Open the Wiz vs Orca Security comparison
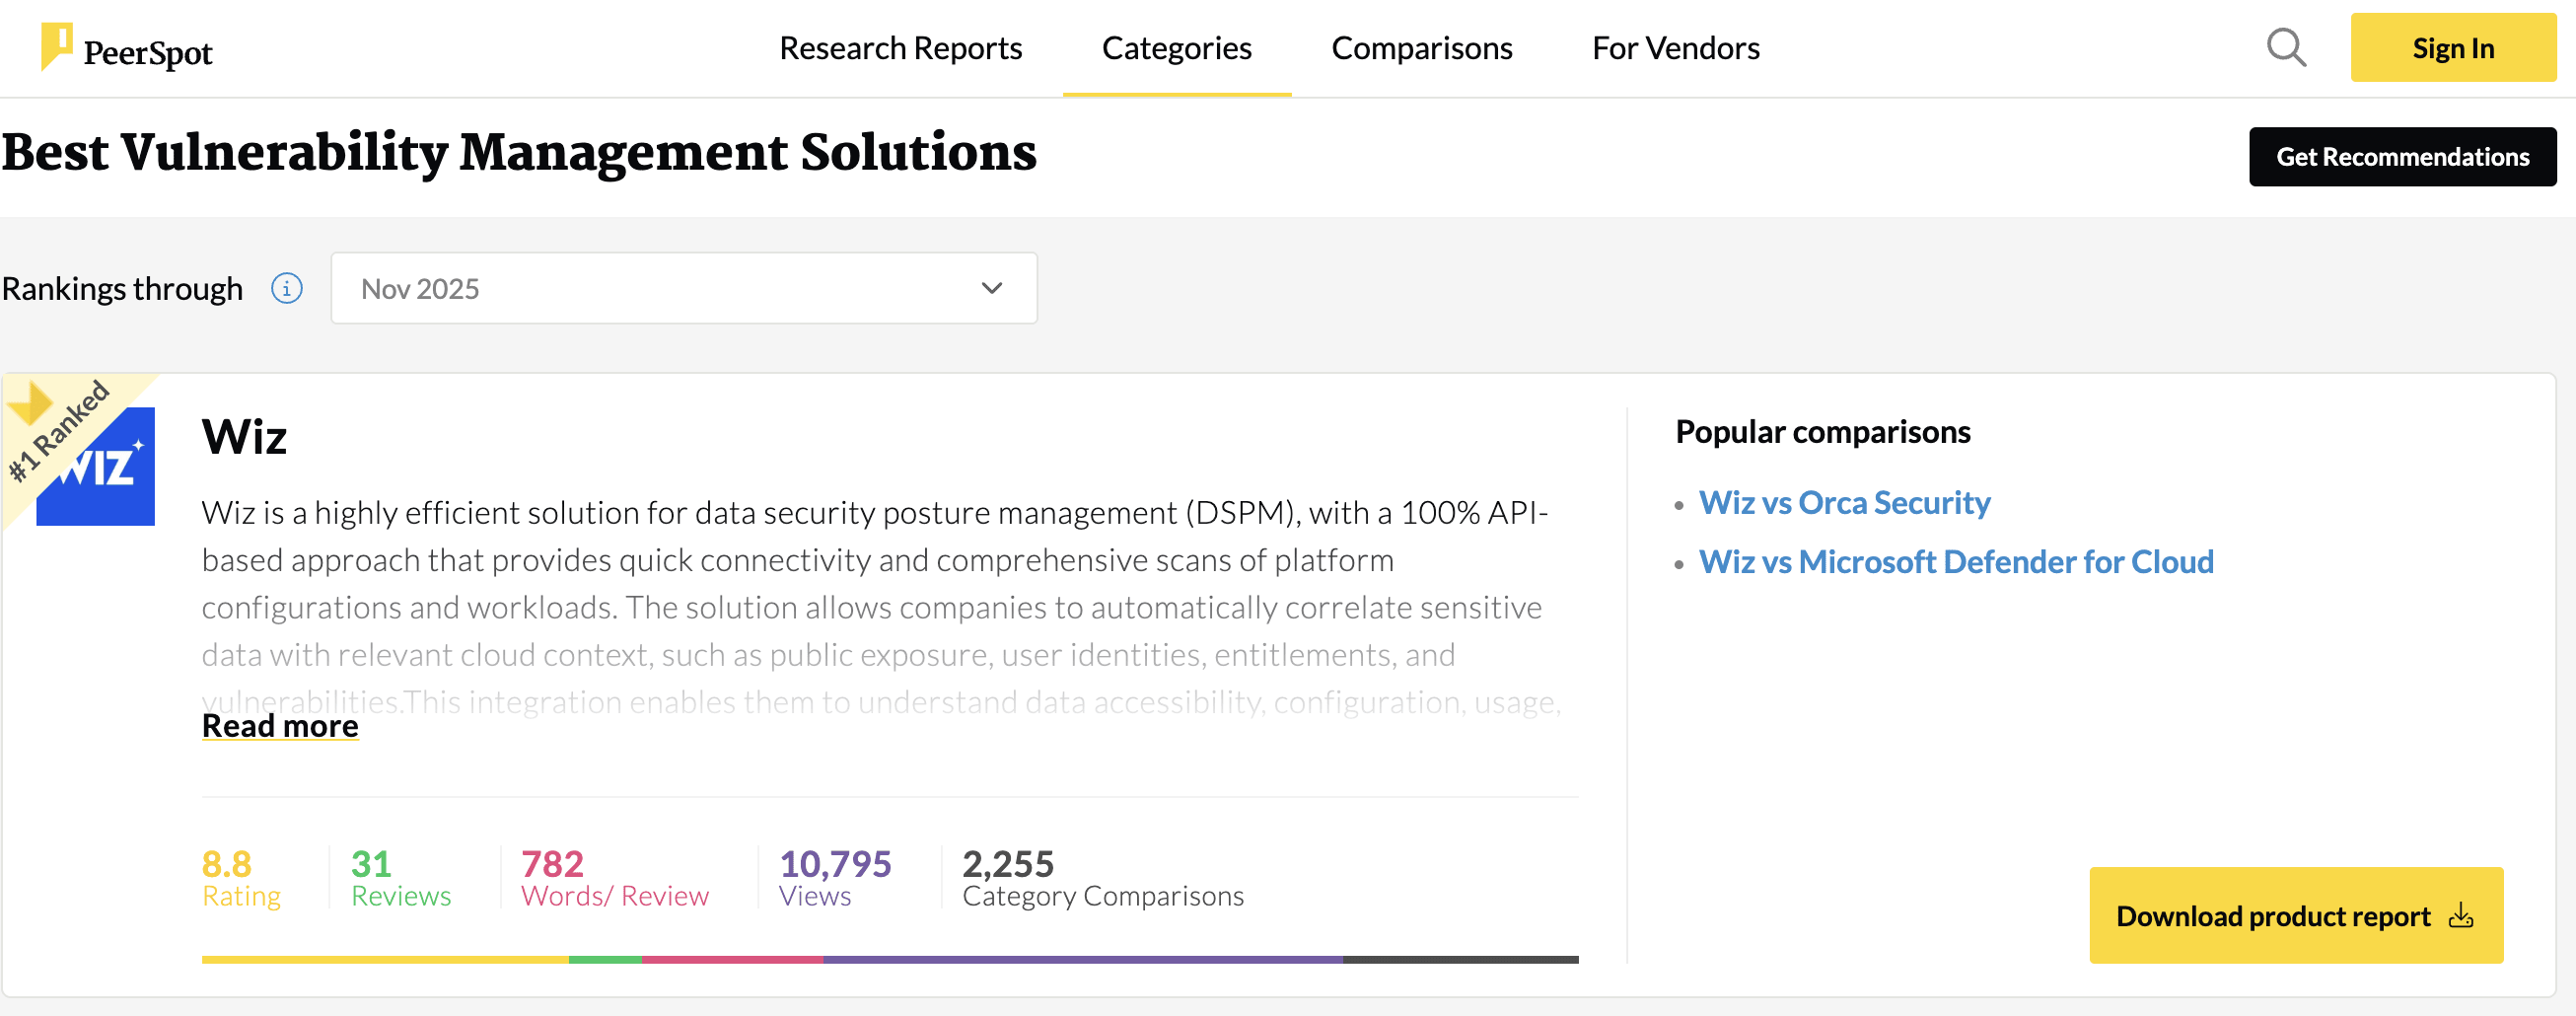2576x1016 pixels. pos(1845,503)
